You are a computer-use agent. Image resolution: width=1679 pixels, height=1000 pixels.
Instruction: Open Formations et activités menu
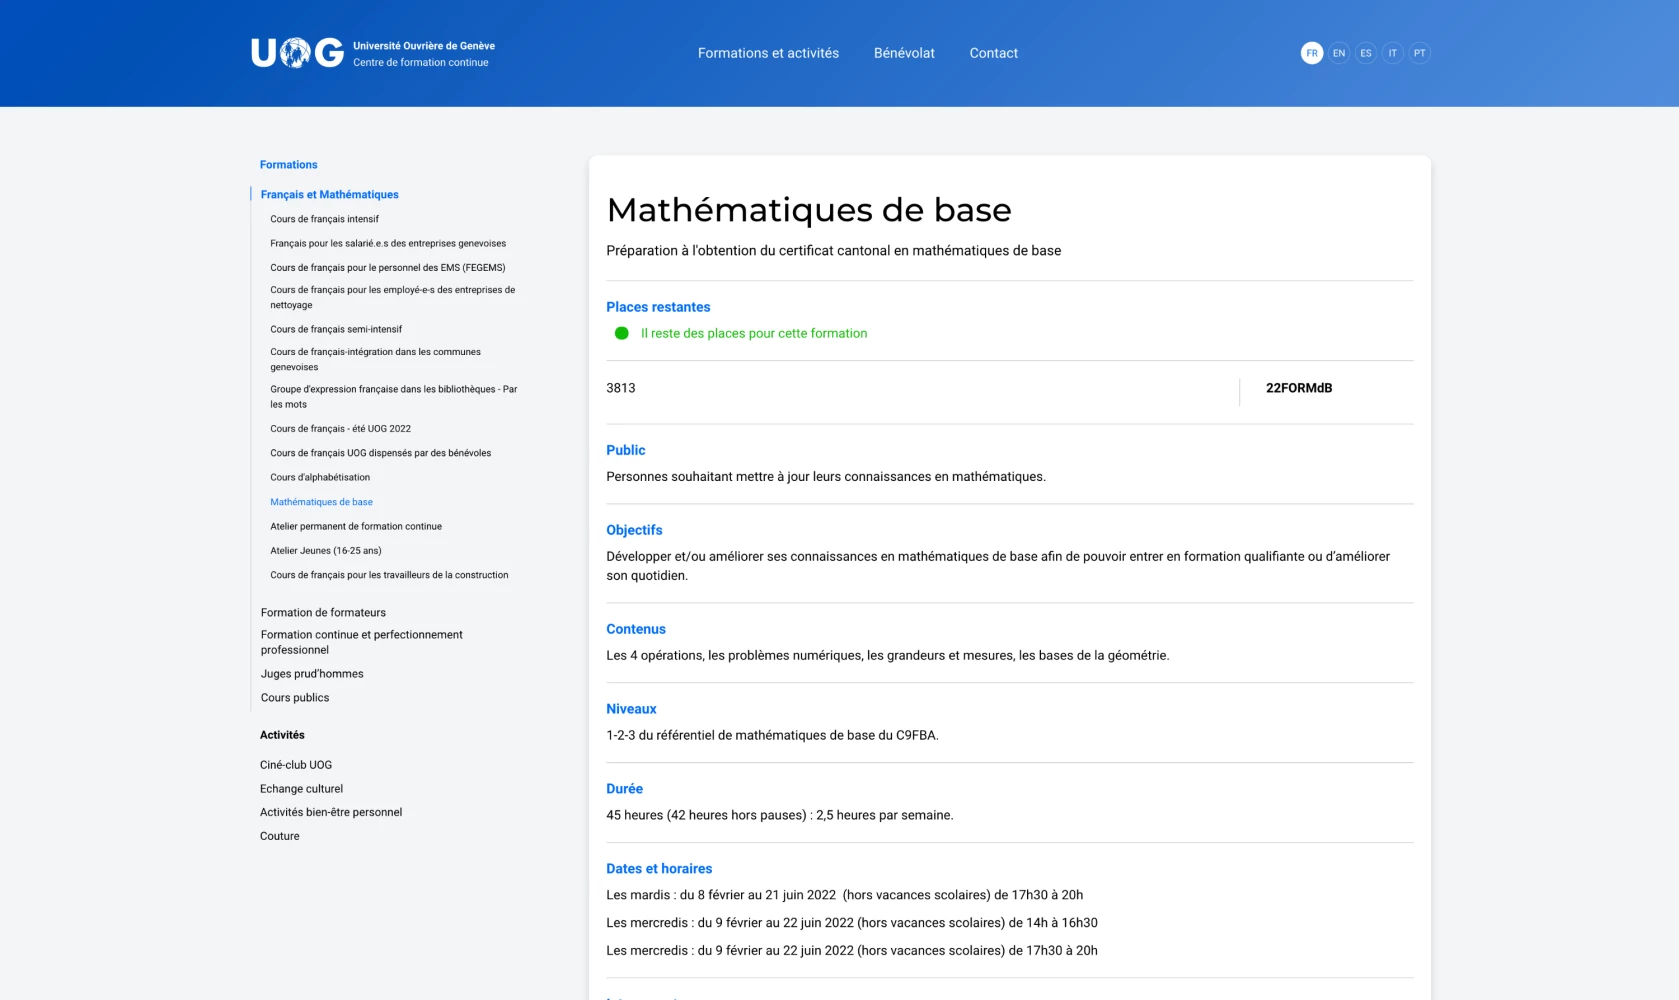tap(768, 53)
